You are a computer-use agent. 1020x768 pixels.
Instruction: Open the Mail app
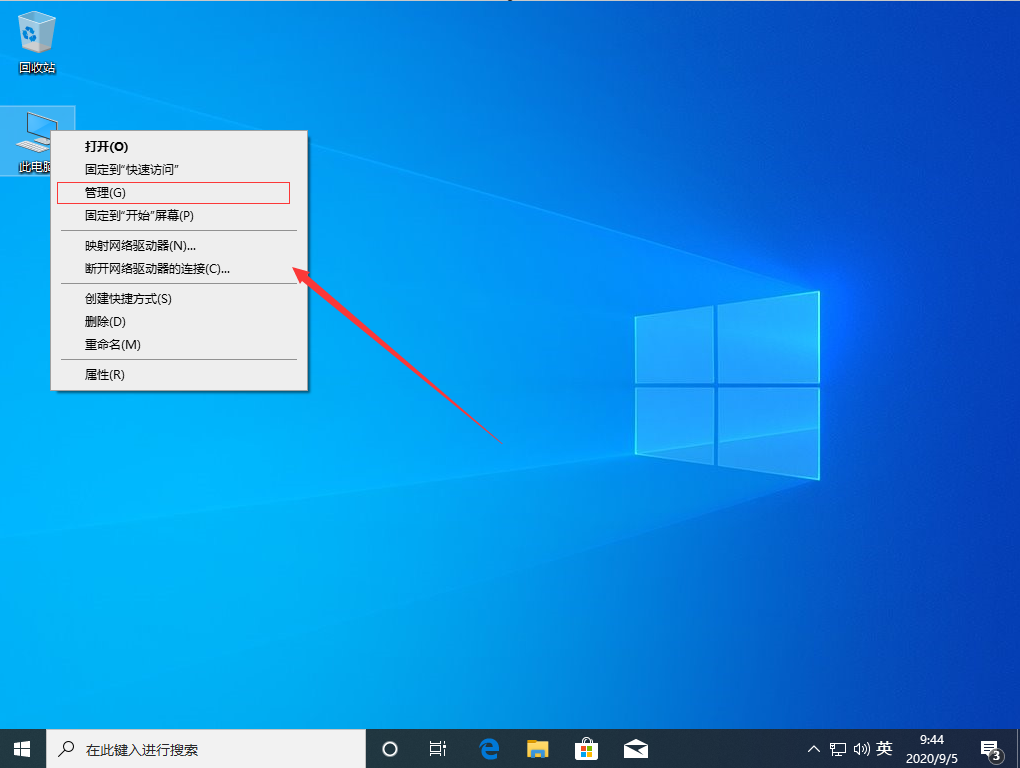[x=635, y=748]
